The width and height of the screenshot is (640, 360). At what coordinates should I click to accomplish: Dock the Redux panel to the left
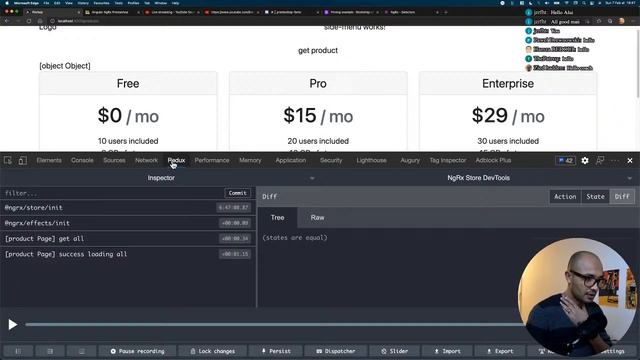click(x=18, y=351)
